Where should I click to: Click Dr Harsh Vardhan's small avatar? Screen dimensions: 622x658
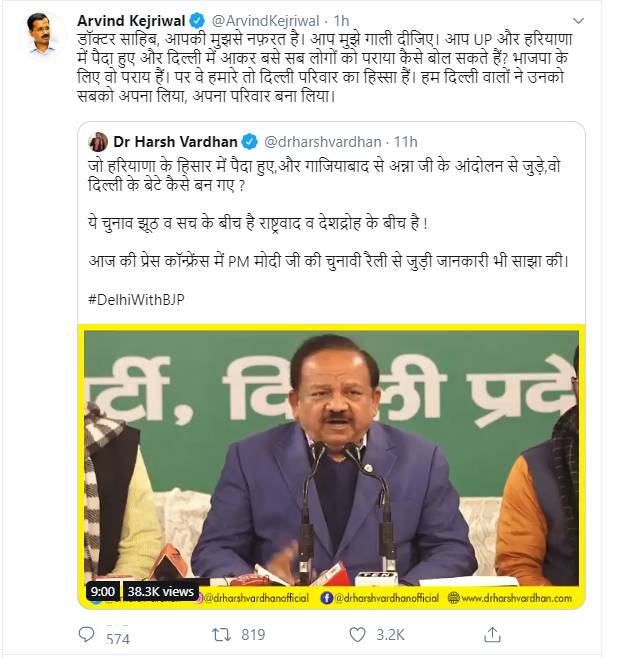[x=98, y=142]
